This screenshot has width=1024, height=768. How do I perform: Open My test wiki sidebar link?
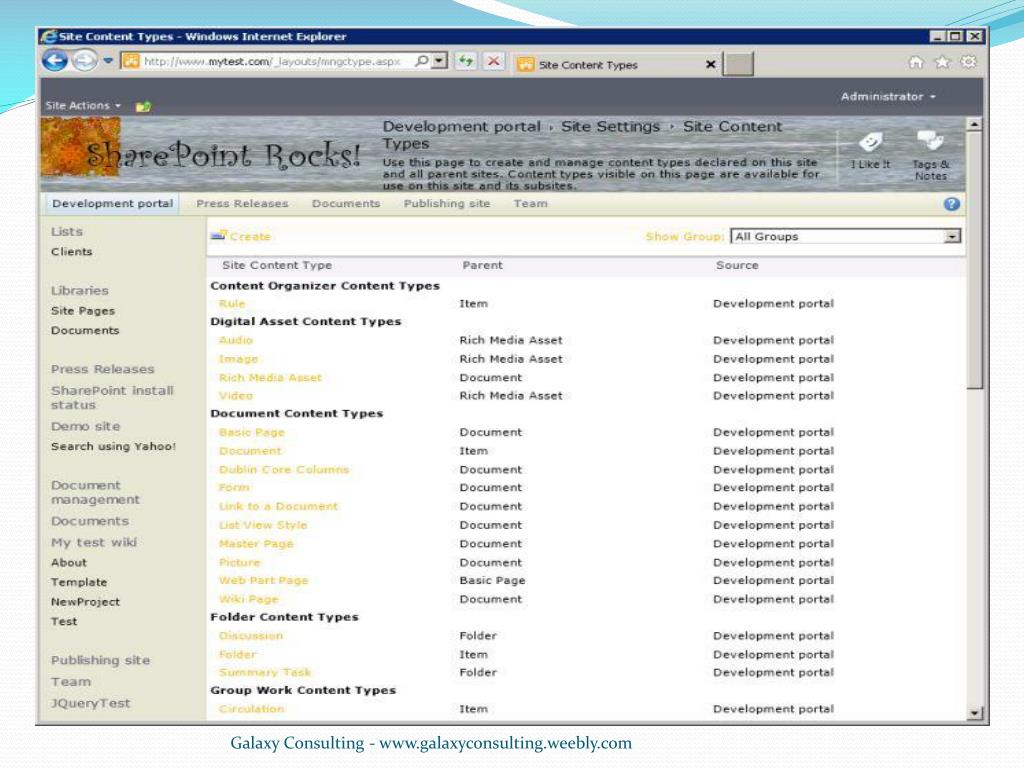94,543
